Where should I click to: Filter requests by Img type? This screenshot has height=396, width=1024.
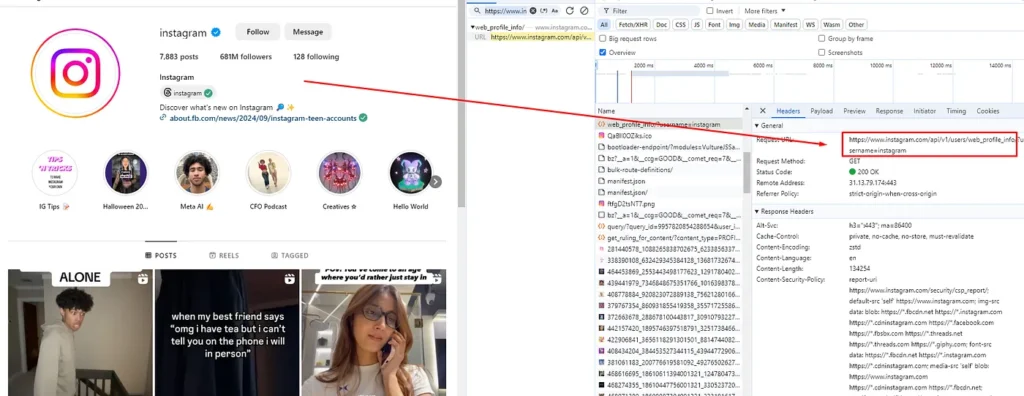click(x=734, y=25)
